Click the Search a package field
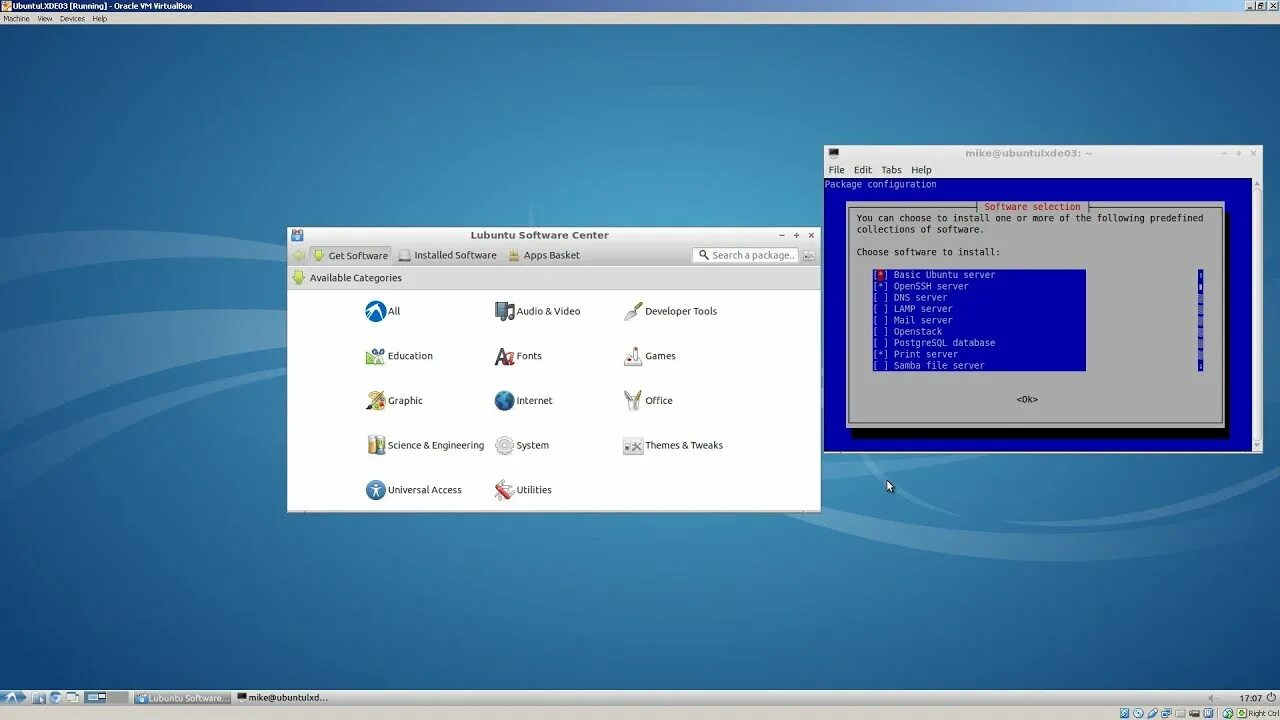This screenshot has height=720, width=1280. [x=746, y=256]
